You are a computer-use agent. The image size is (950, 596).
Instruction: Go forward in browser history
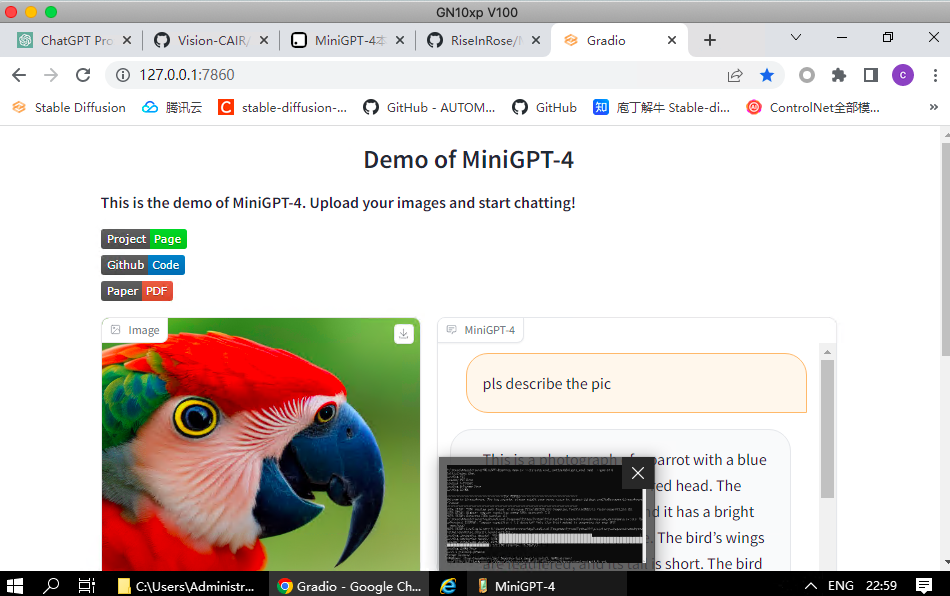(x=51, y=75)
